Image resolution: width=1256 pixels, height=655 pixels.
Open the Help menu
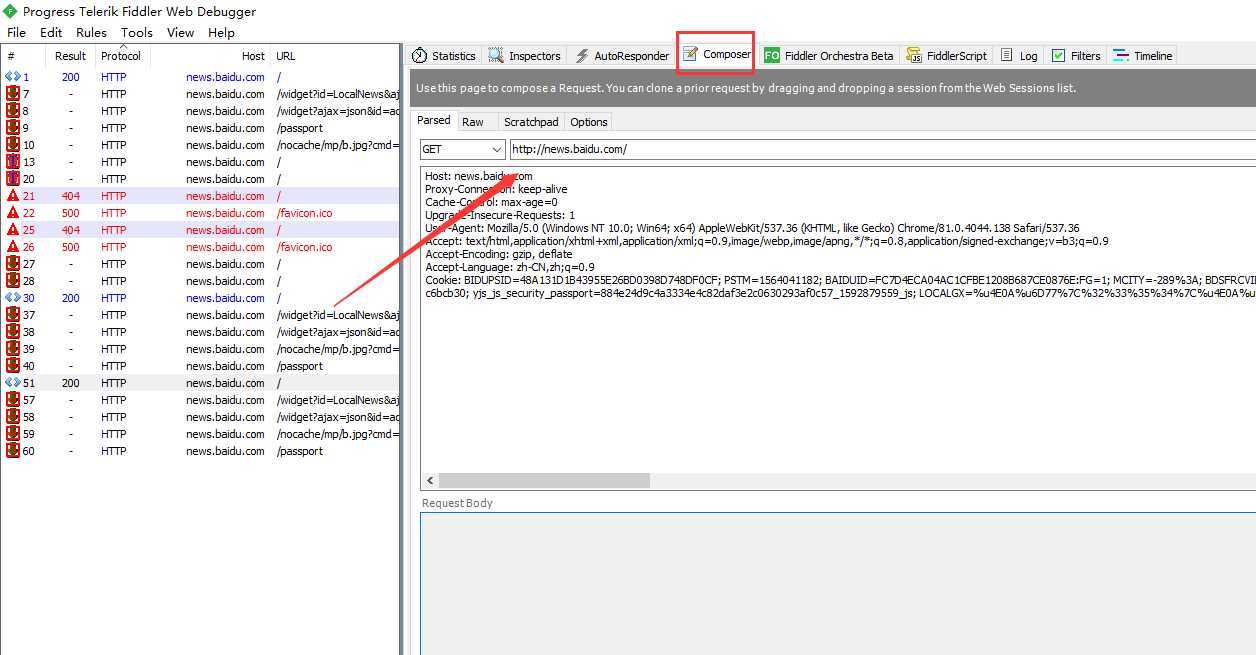[x=221, y=32]
